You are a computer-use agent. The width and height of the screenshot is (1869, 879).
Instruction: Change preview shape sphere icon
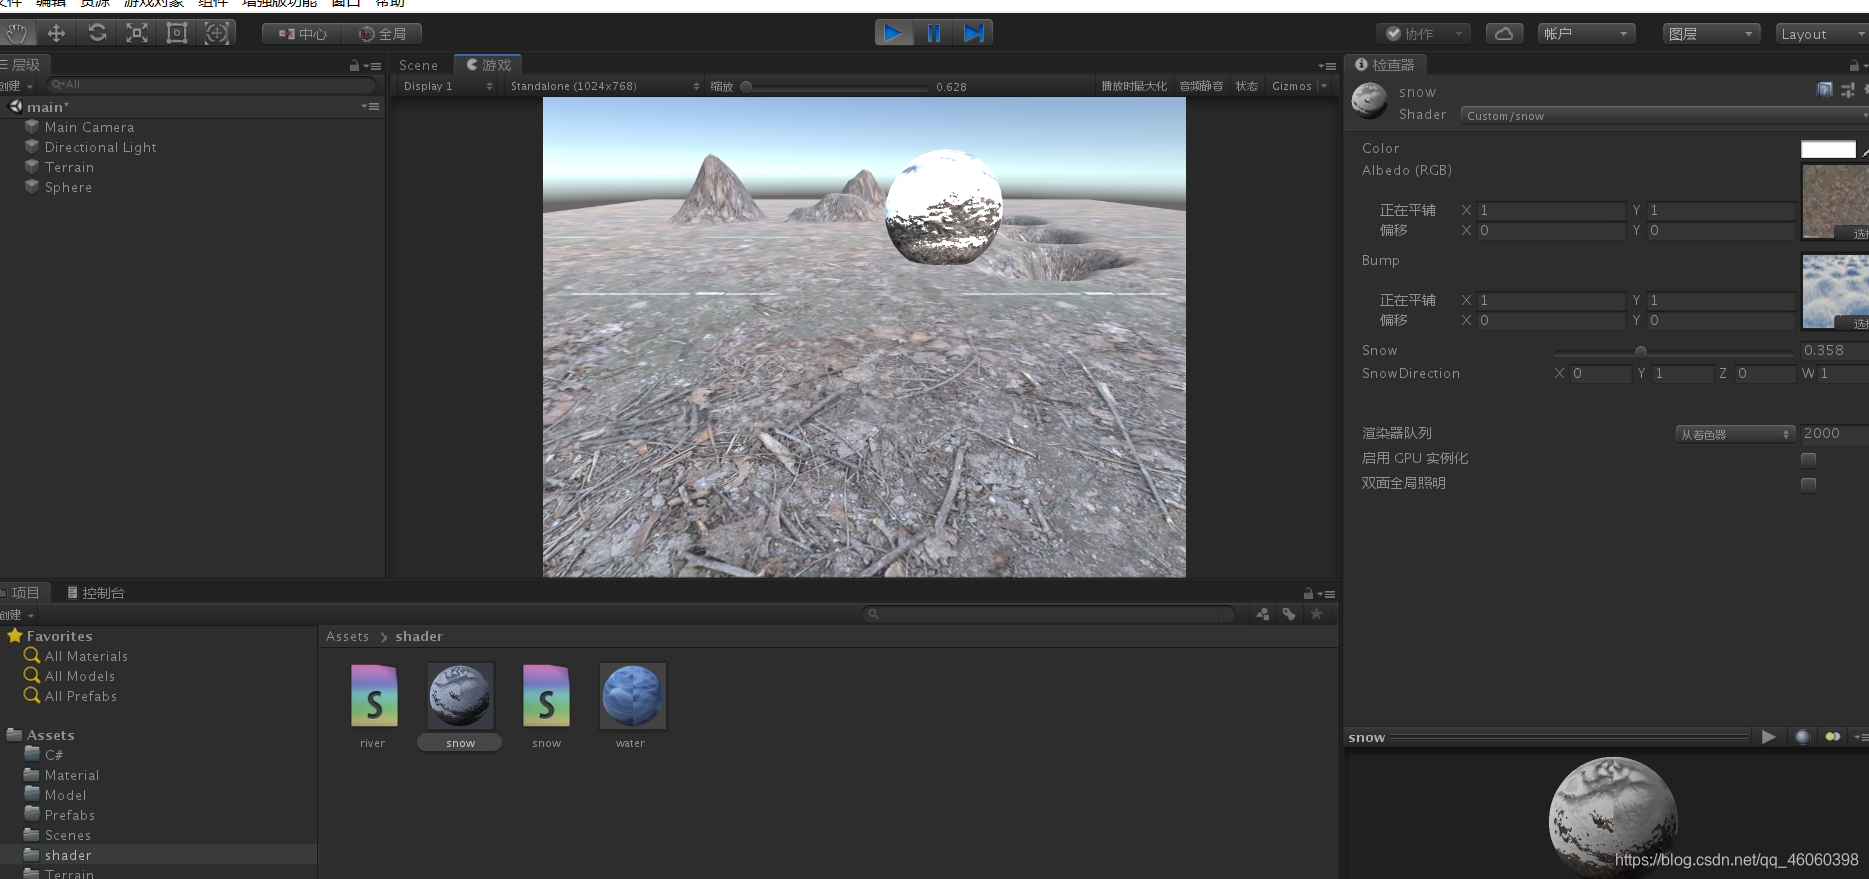(1802, 737)
